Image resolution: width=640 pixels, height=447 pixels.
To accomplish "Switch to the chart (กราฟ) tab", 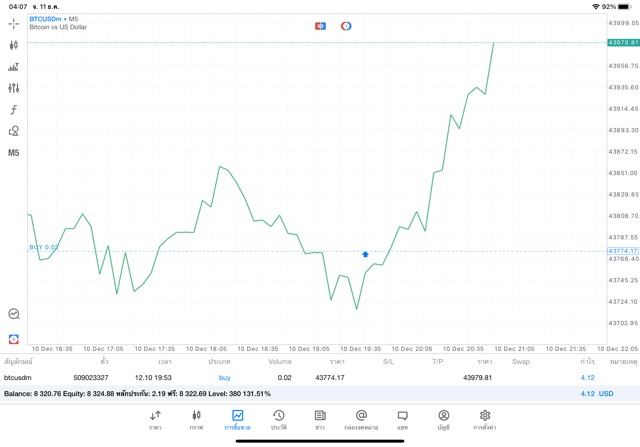I will (196, 420).
